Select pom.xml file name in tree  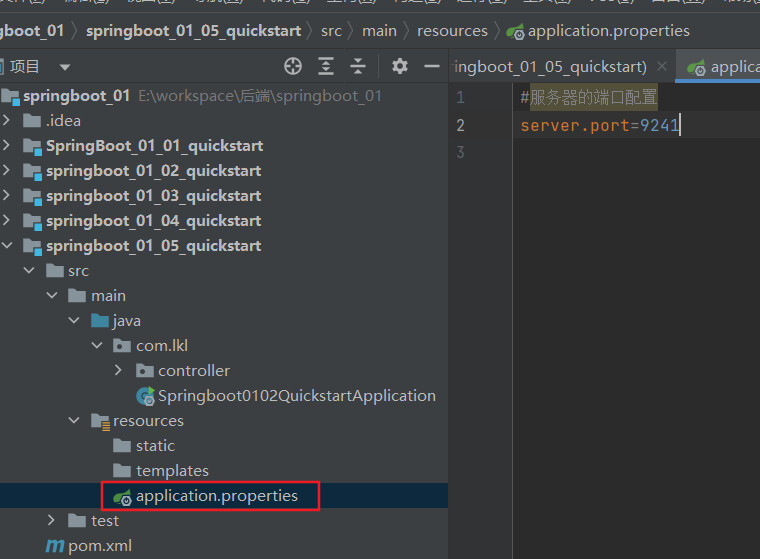100,546
